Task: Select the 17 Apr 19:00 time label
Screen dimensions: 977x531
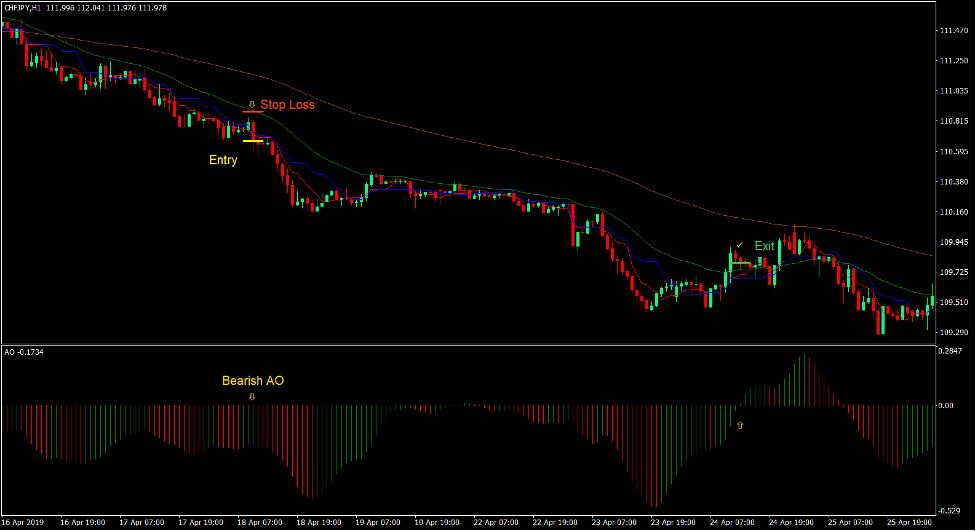Action: 201,522
